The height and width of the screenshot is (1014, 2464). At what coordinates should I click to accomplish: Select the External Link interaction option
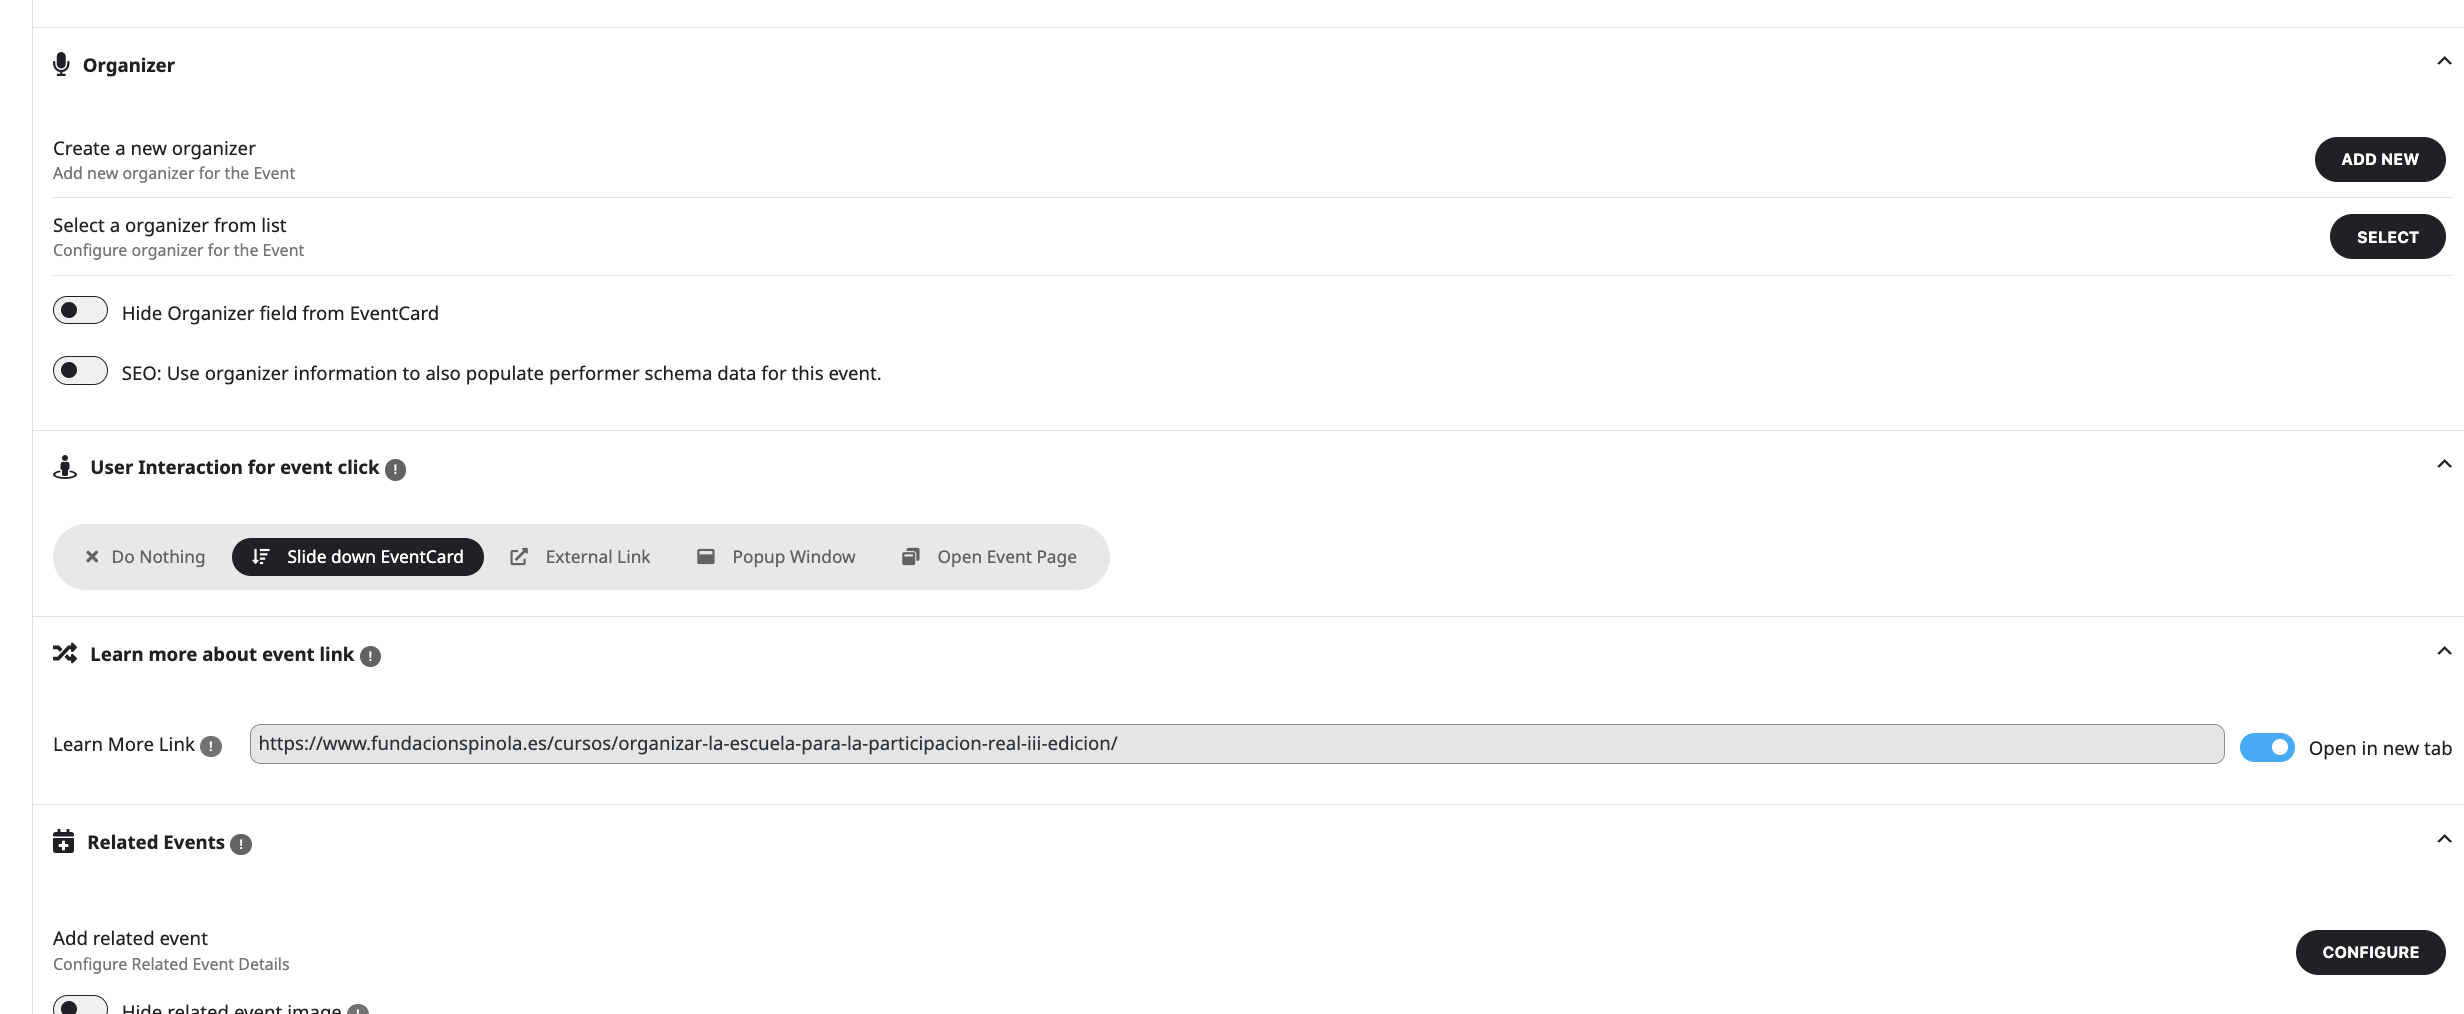coord(581,557)
